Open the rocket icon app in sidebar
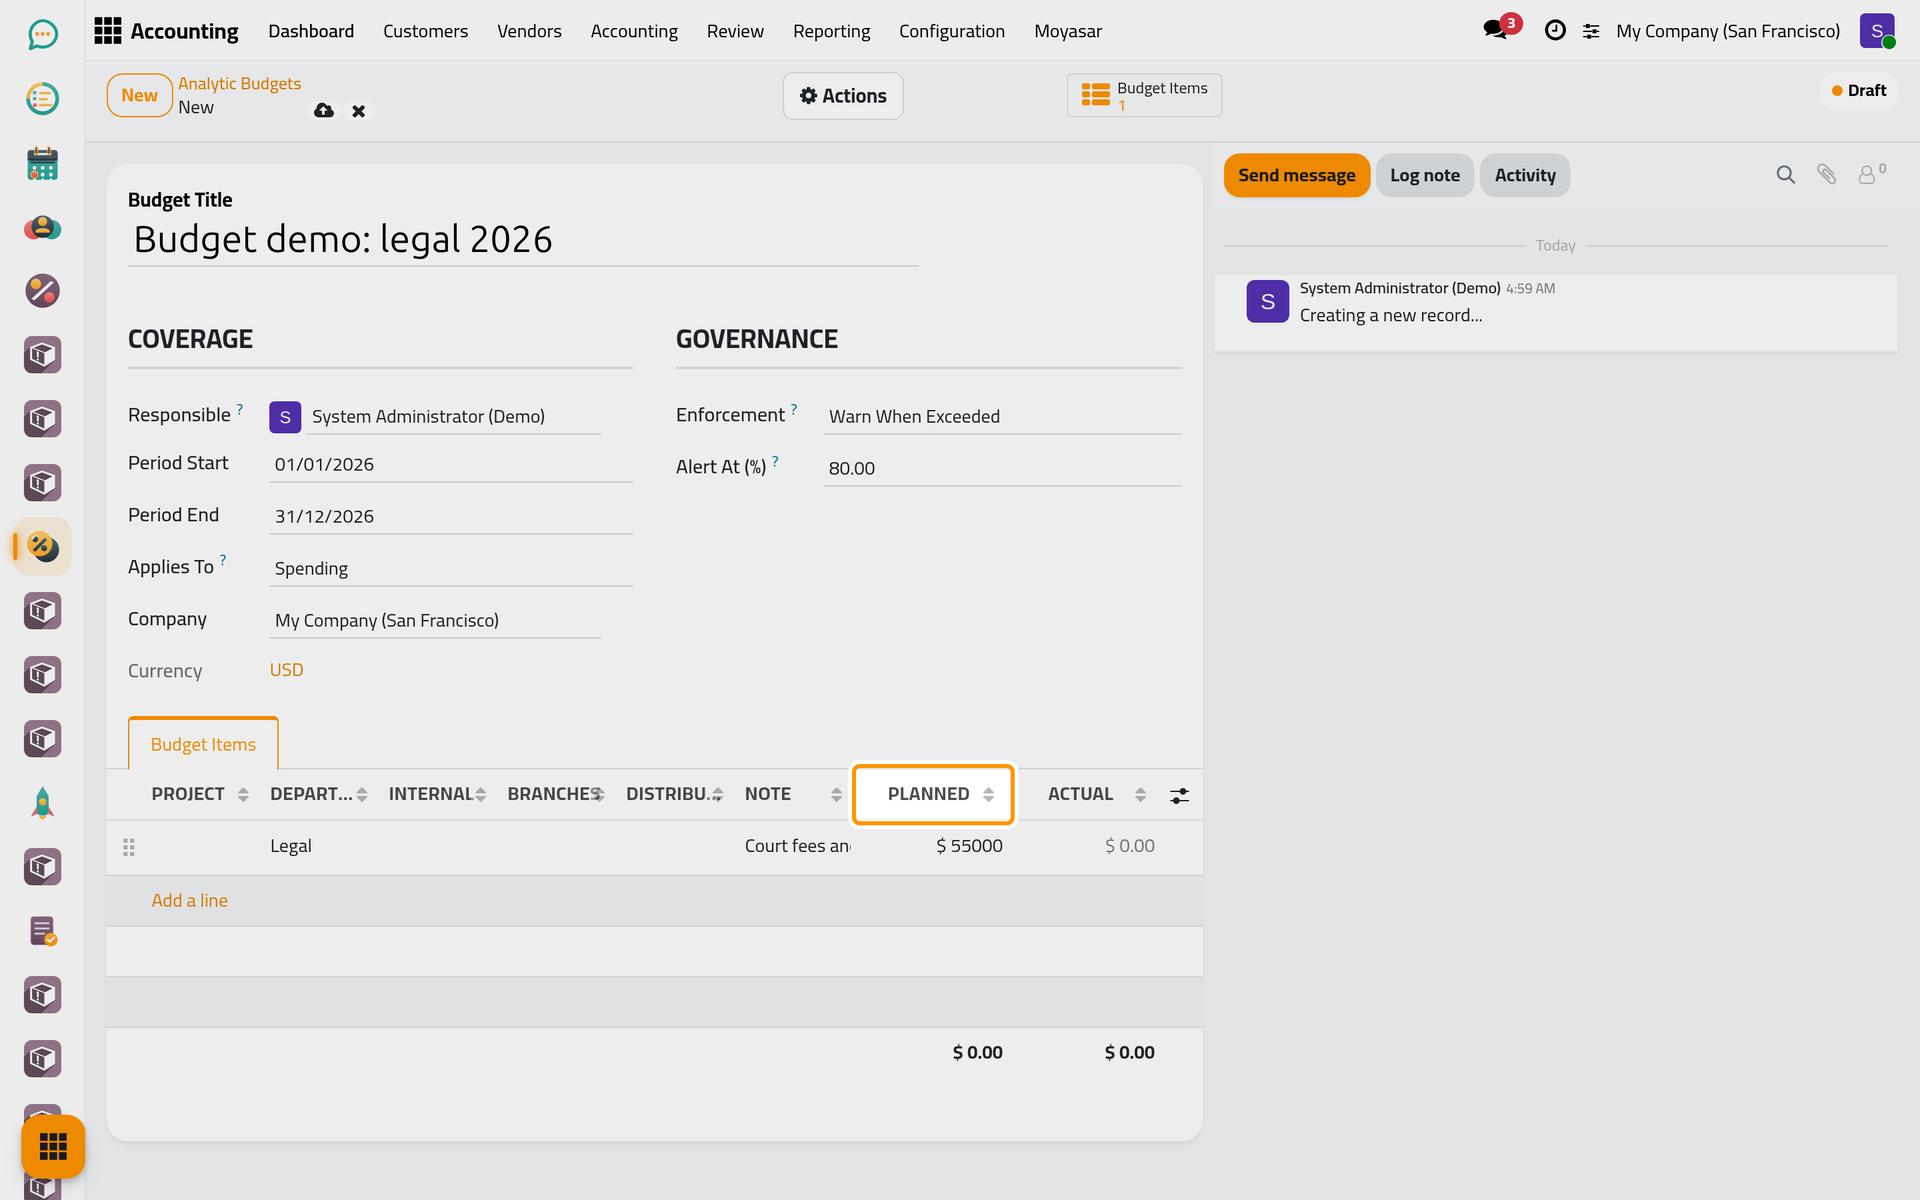Screen dimensions: 1920x1200 (42, 803)
